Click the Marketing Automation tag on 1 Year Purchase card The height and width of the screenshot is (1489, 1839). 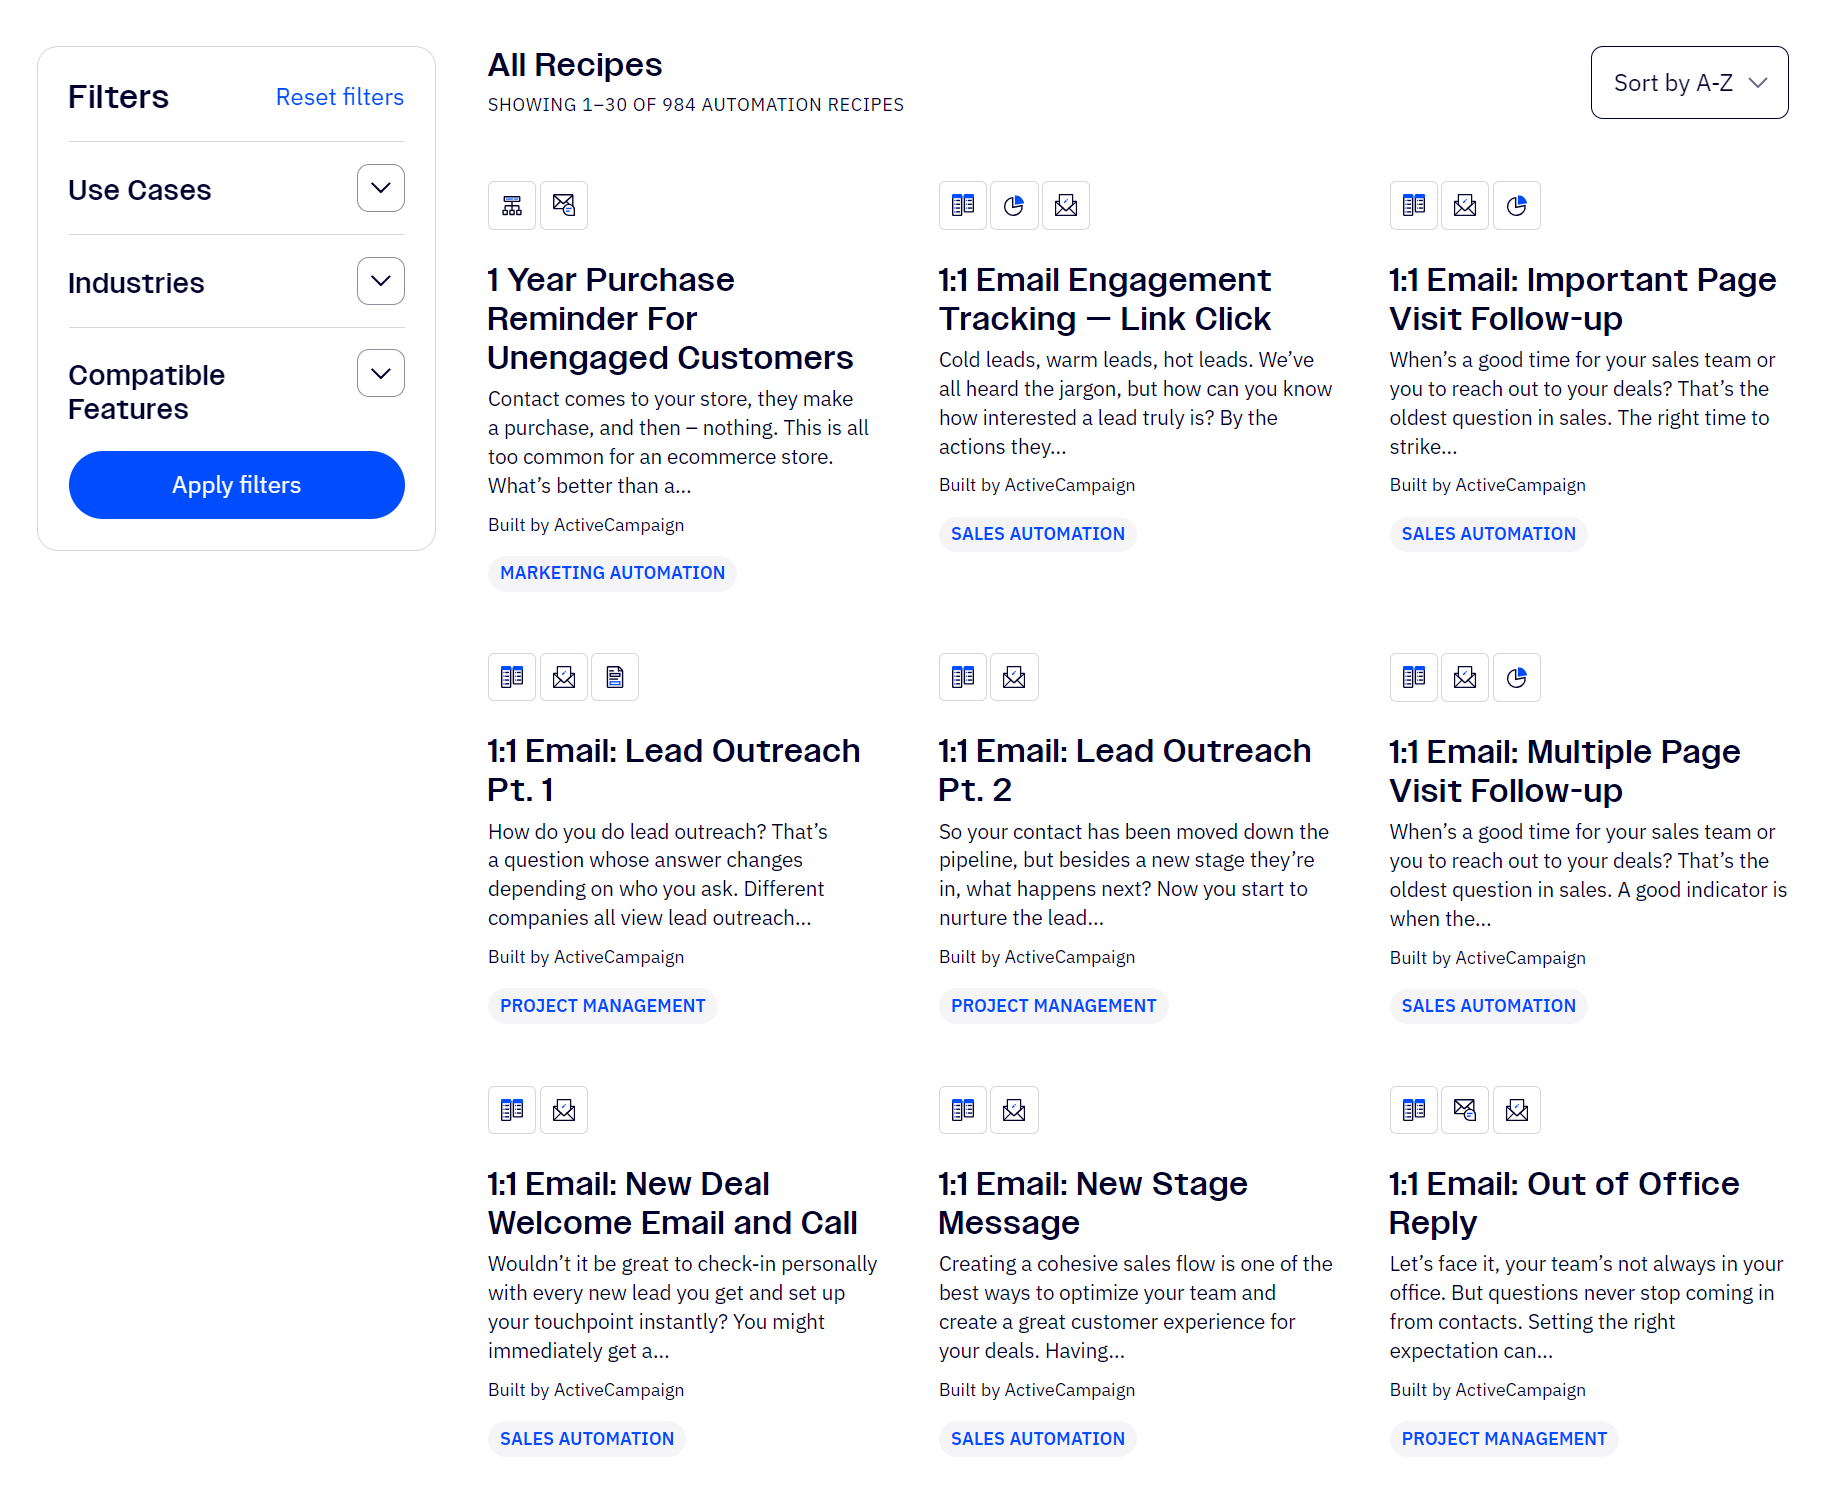tap(612, 573)
